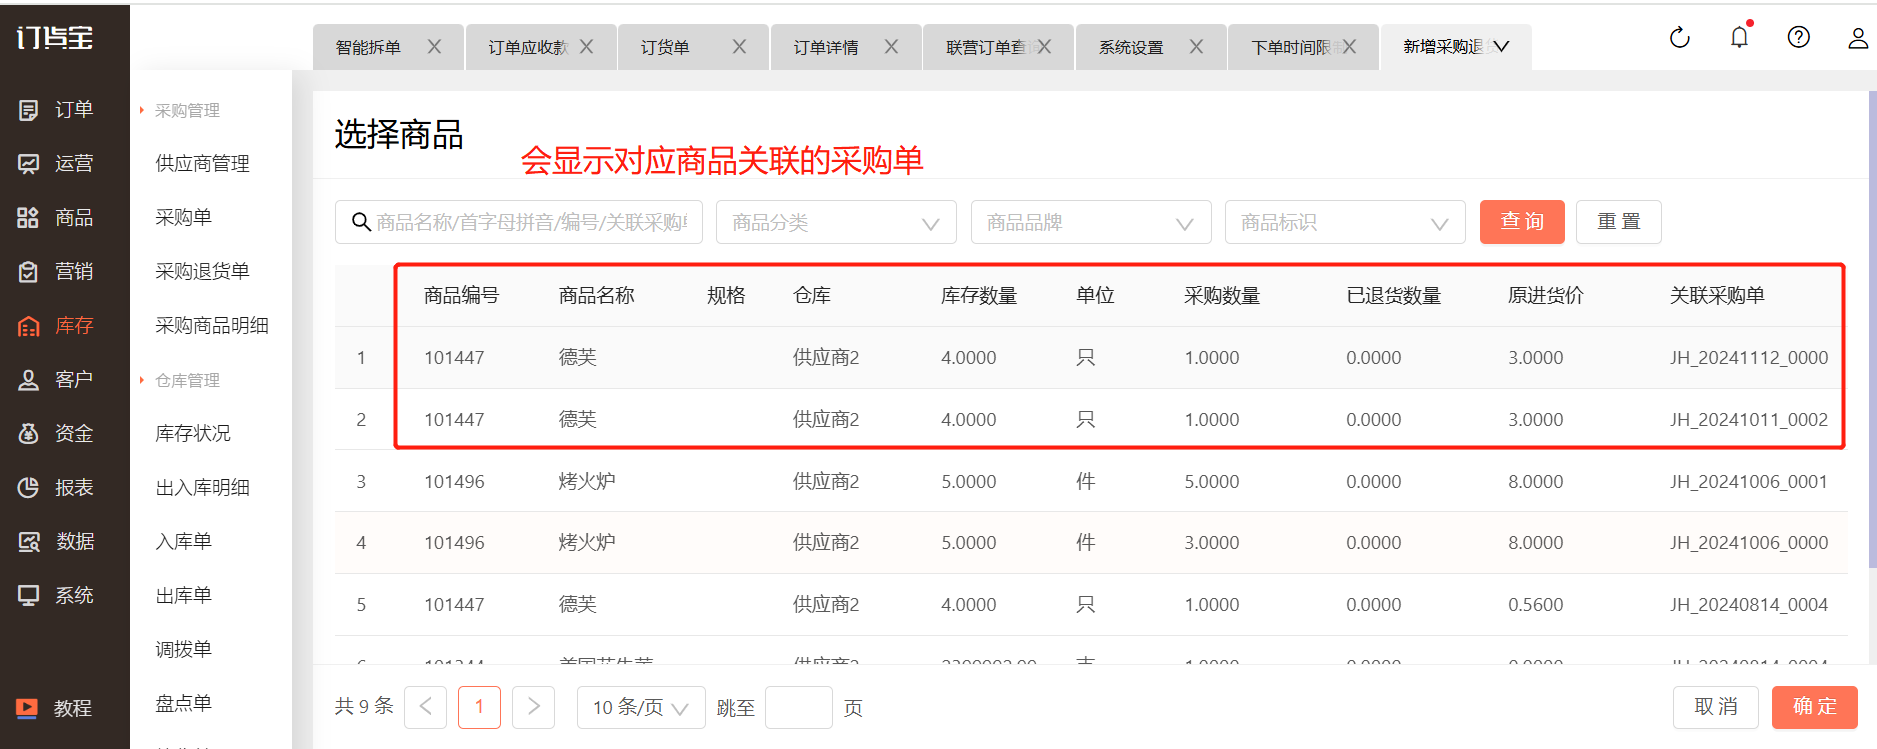
Task: Expand the 商品标识 dropdown
Action: 1344,222
